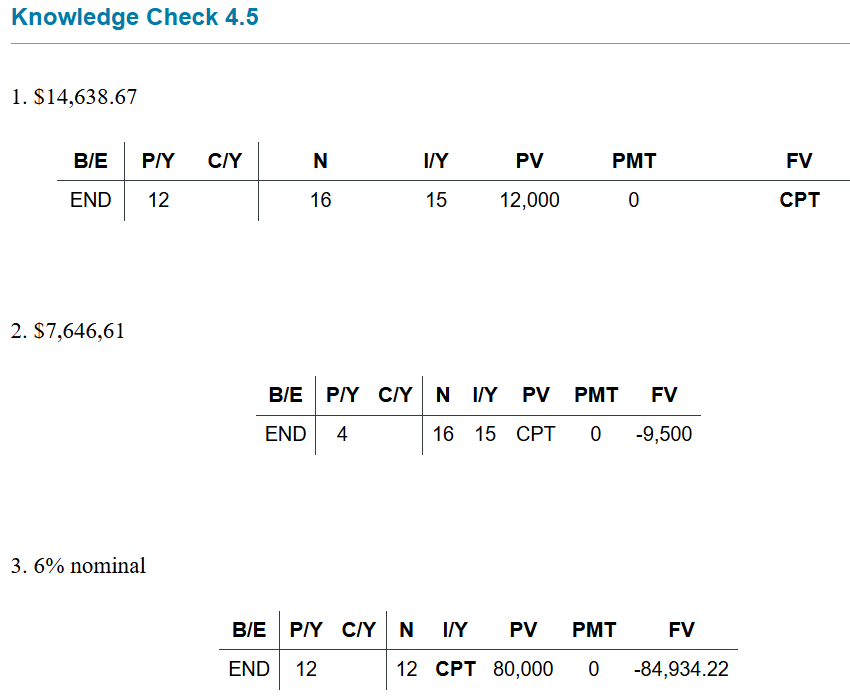Click the Knowledge Check 4.5 heading
This screenshot has height=697, width=850.
[135, 17]
